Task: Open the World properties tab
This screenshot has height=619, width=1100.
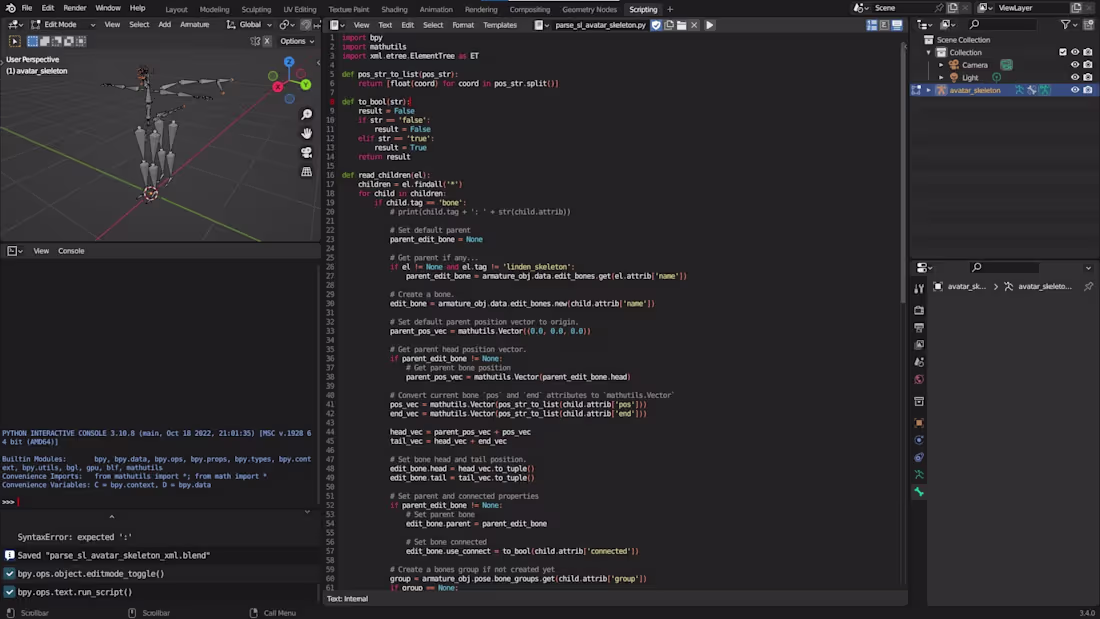Action: (919, 379)
